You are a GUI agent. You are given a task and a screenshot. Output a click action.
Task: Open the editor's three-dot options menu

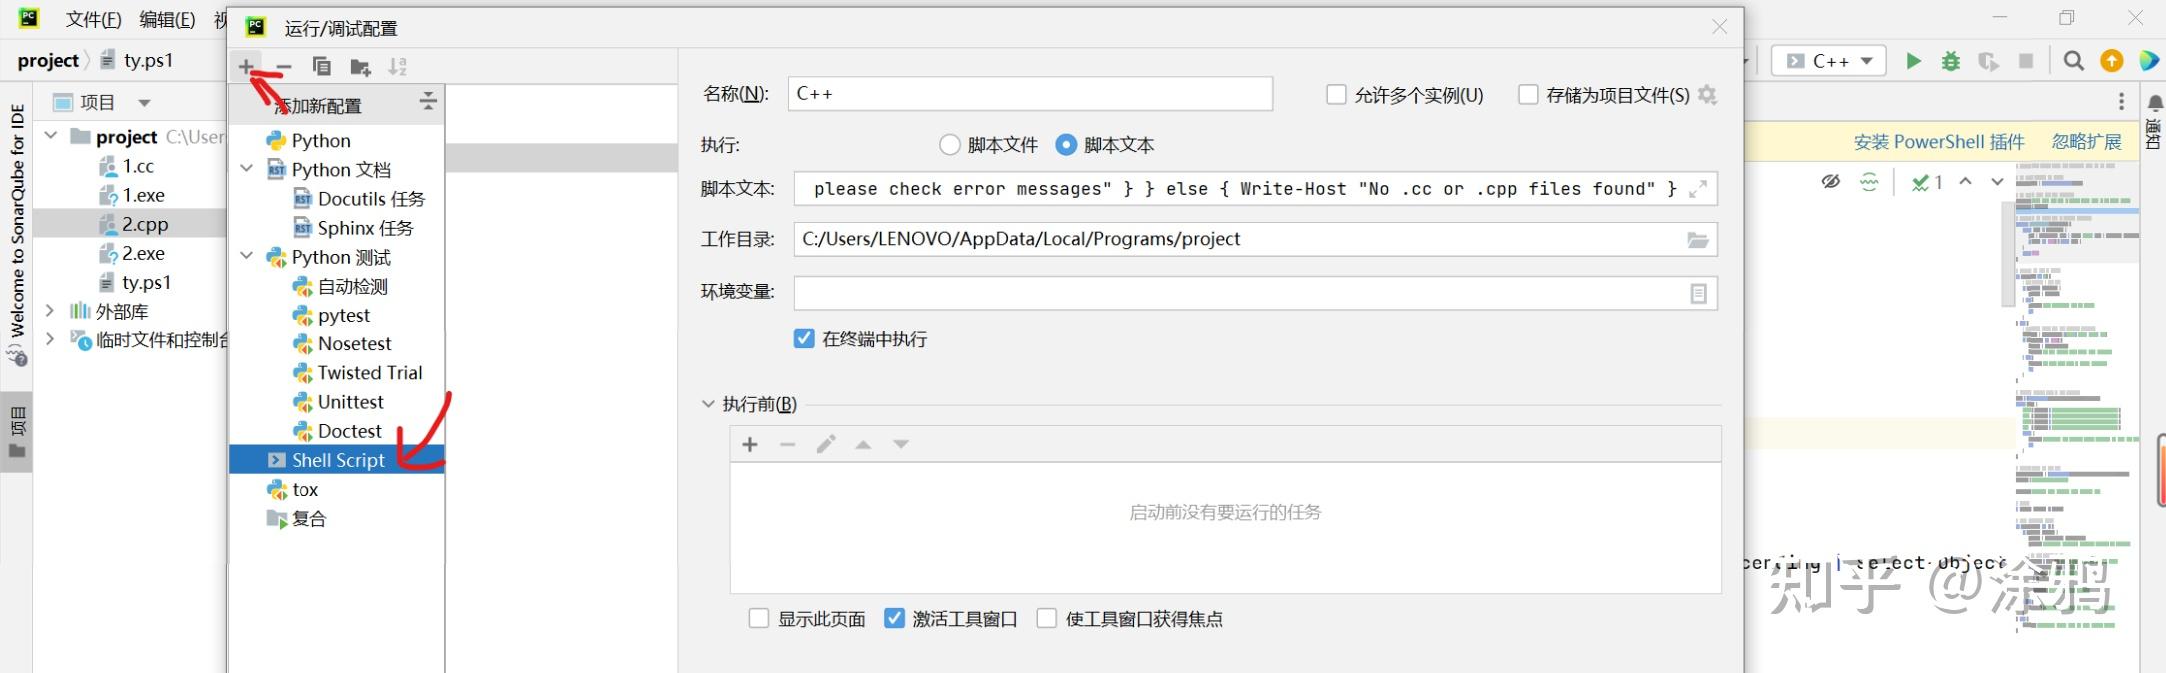tap(2121, 102)
